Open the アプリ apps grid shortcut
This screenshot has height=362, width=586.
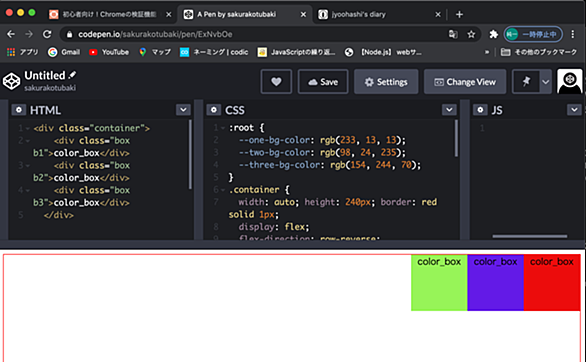tap(22, 52)
